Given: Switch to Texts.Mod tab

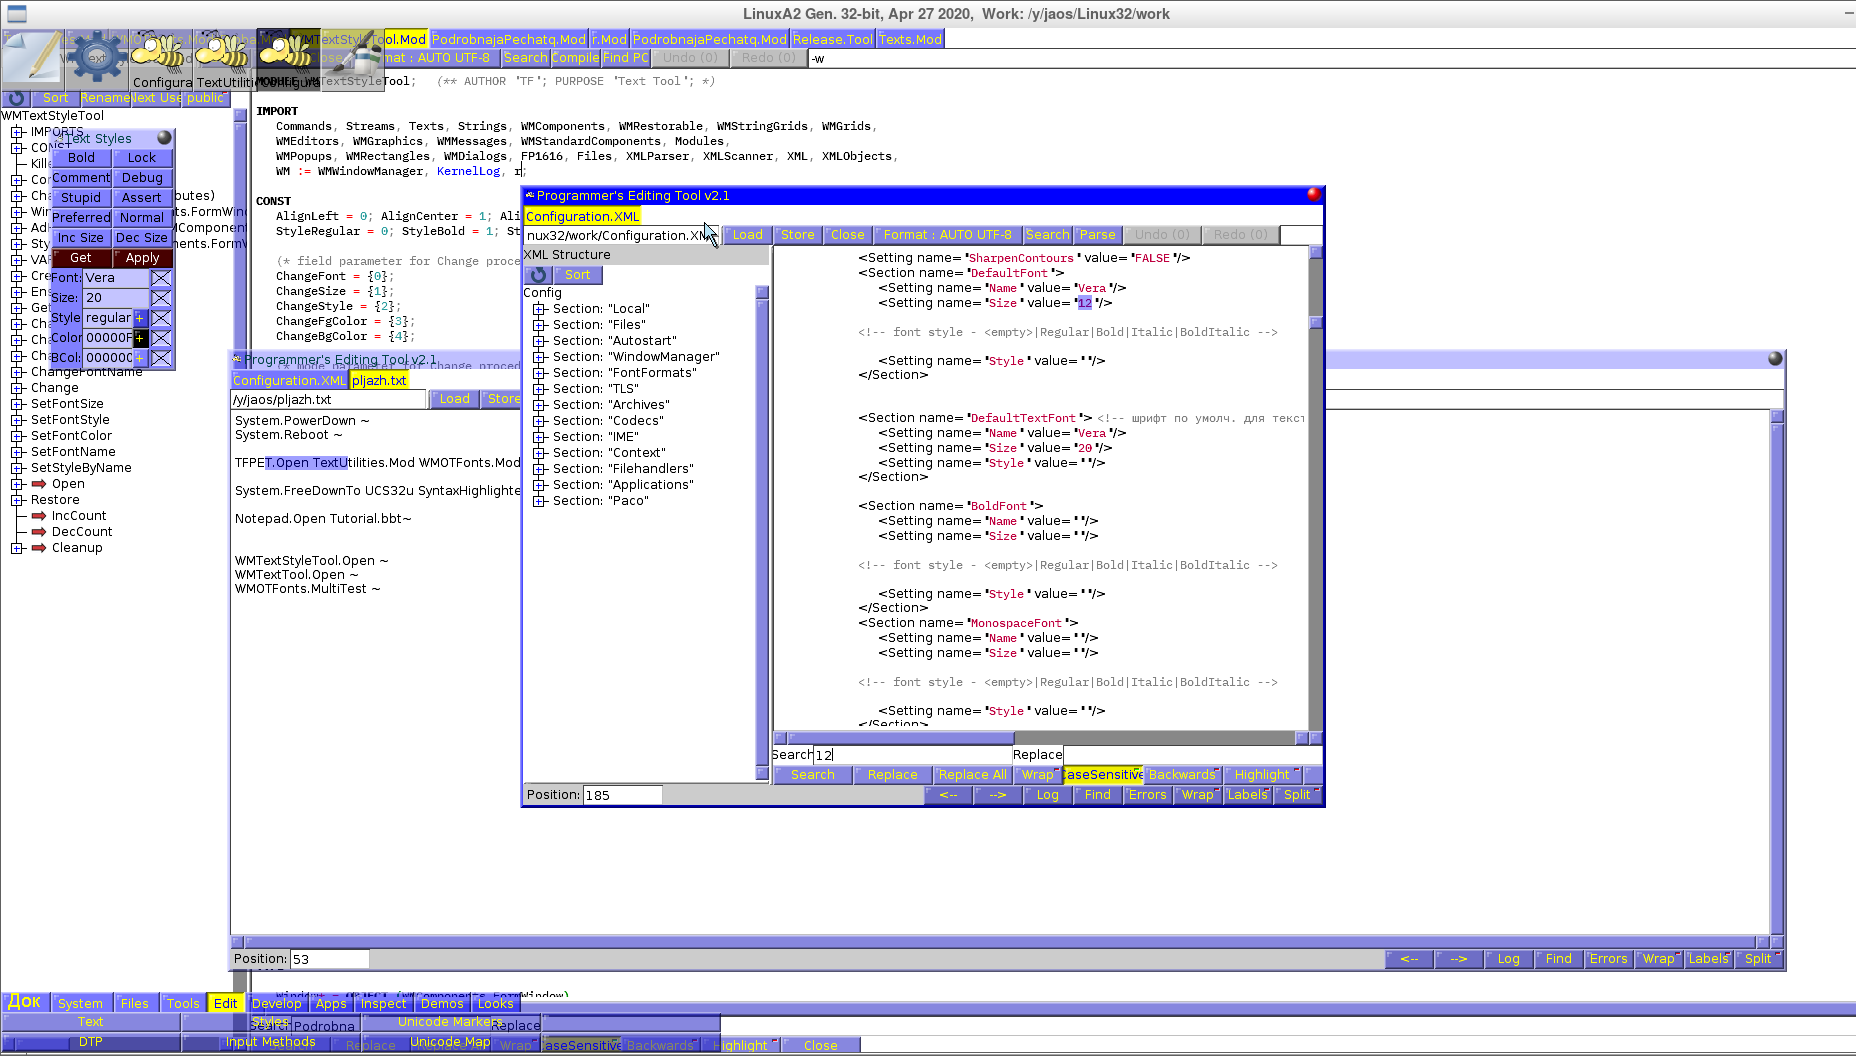Looking at the screenshot, I should tap(910, 39).
